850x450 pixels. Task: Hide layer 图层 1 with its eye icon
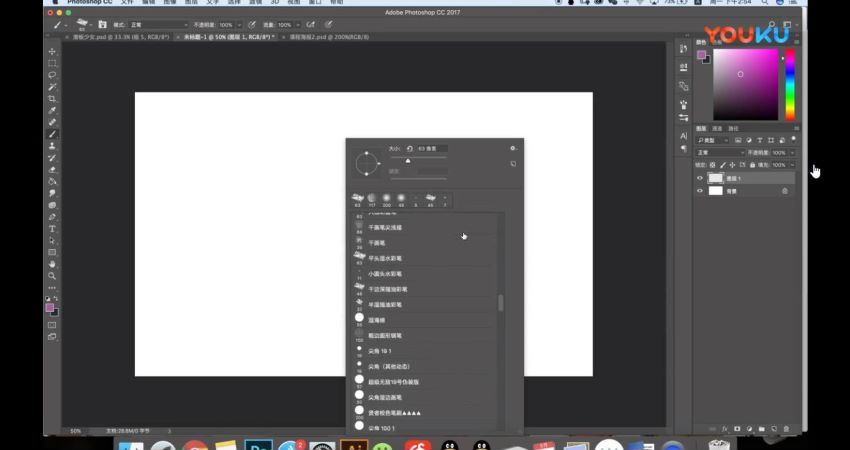(700, 178)
